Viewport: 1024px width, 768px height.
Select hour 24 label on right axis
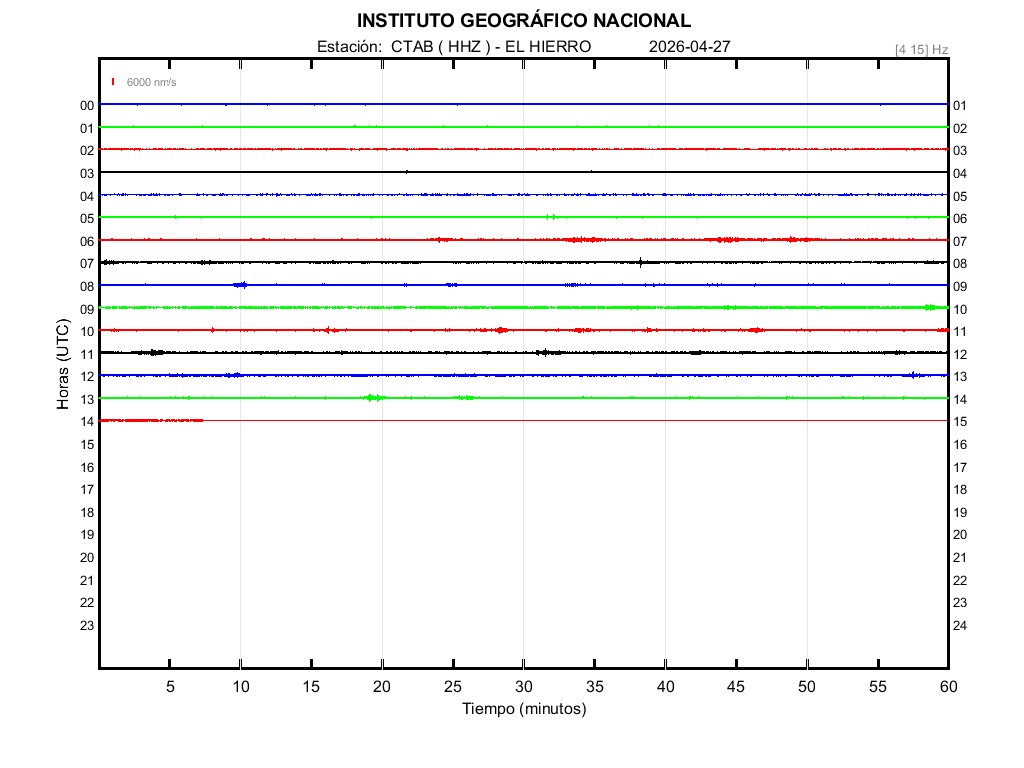960,626
